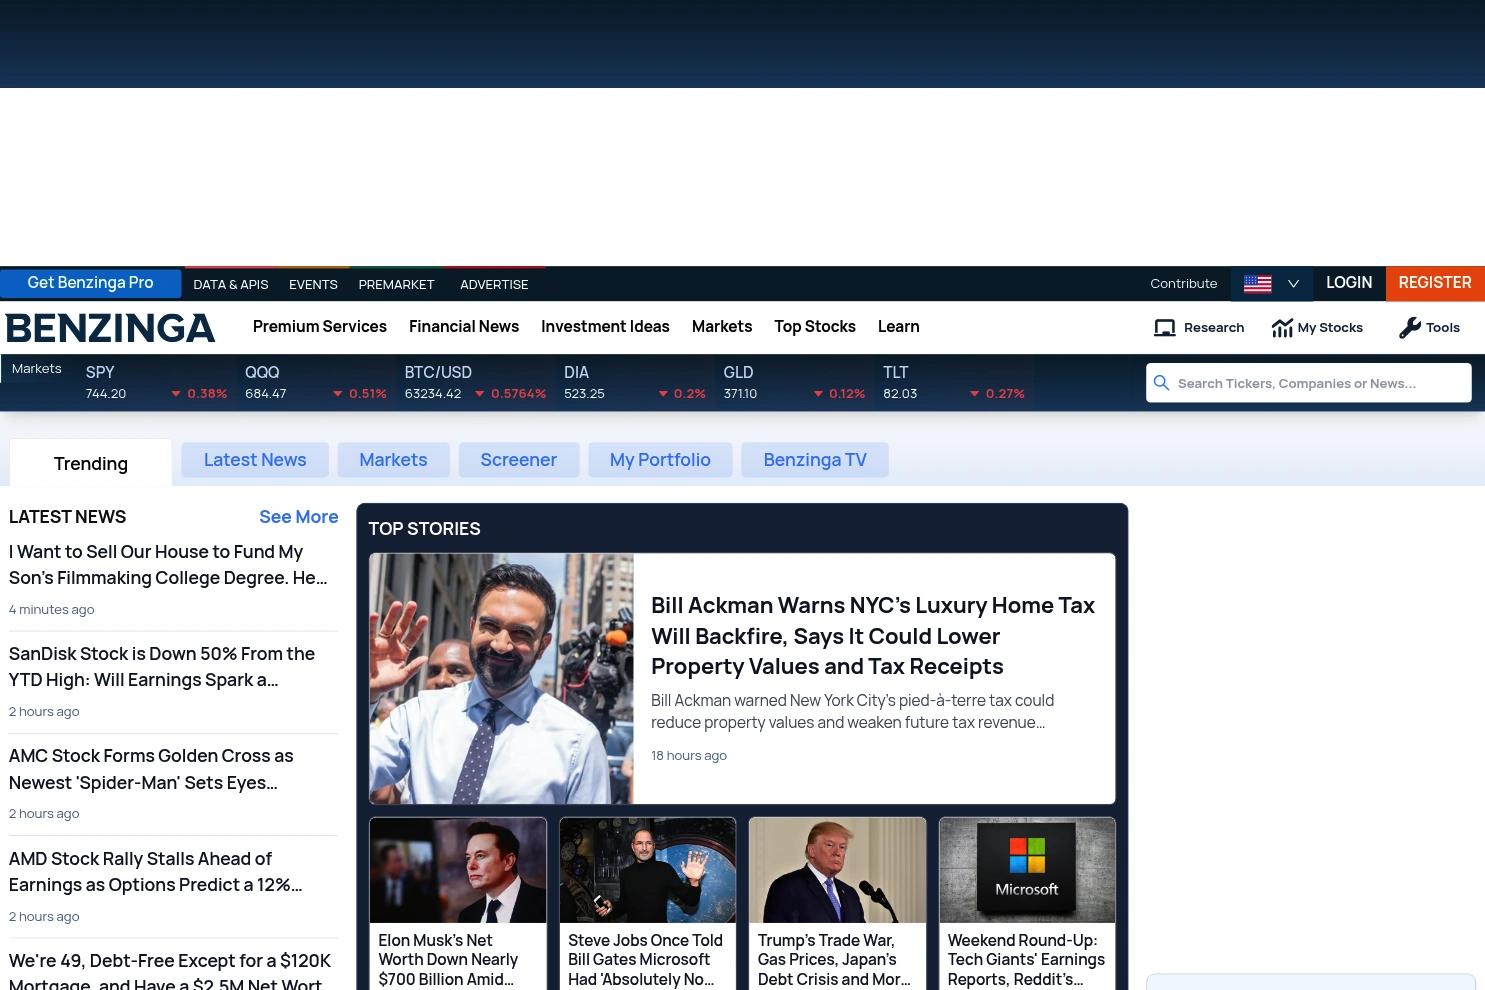
Task: Click the BTC/USD ticker quote
Action: (475, 382)
